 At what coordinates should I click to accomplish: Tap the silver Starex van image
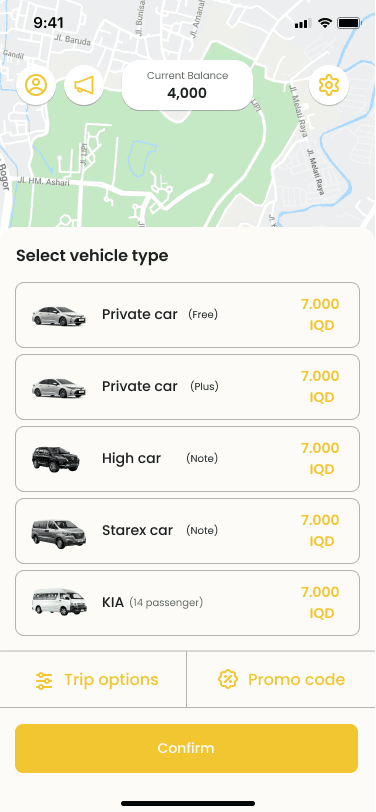point(59,533)
